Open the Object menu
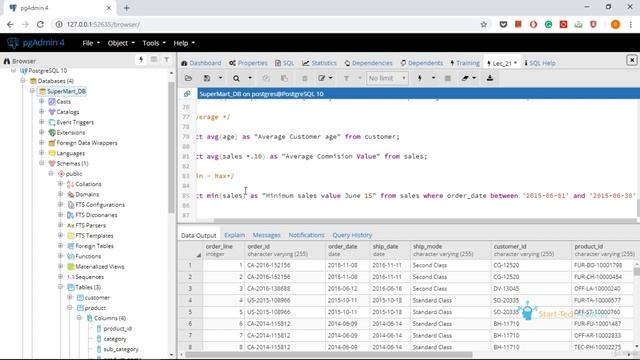 pos(121,43)
